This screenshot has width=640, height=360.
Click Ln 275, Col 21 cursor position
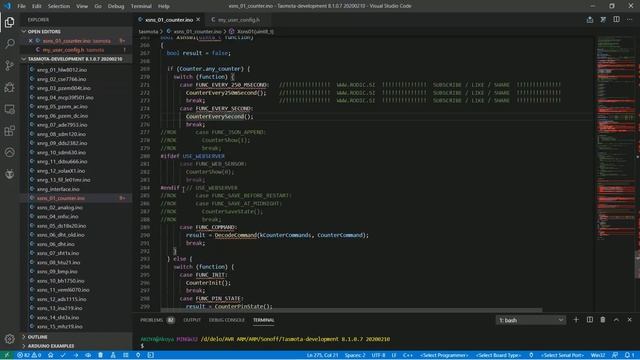coord(322,355)
